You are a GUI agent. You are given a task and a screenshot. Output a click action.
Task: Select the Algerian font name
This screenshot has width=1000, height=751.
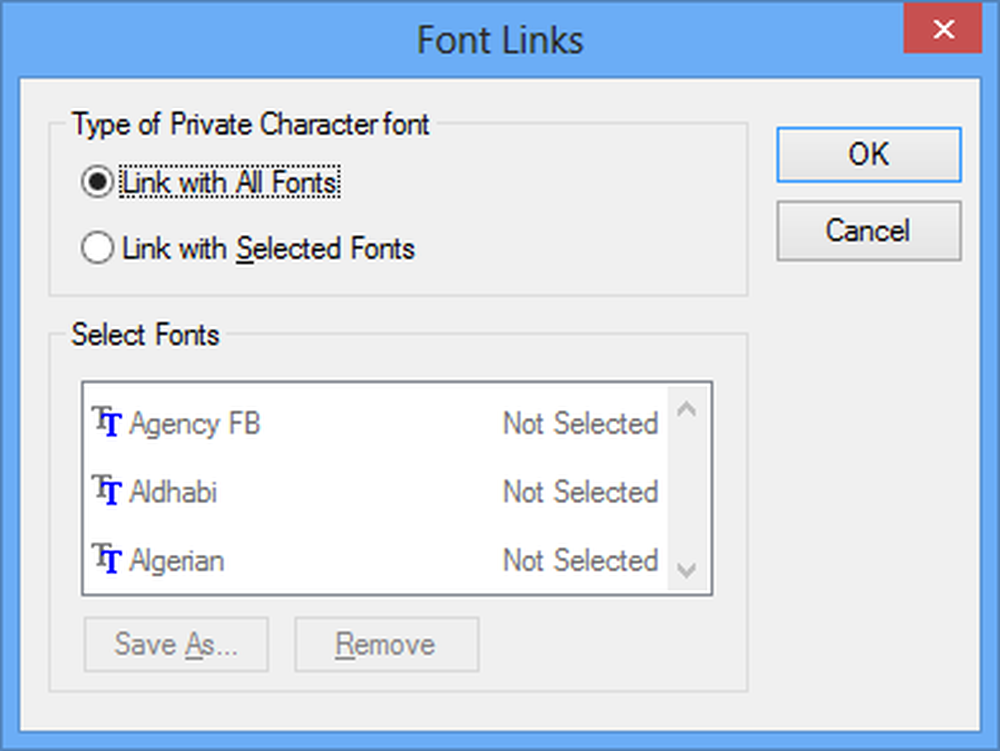177,562
